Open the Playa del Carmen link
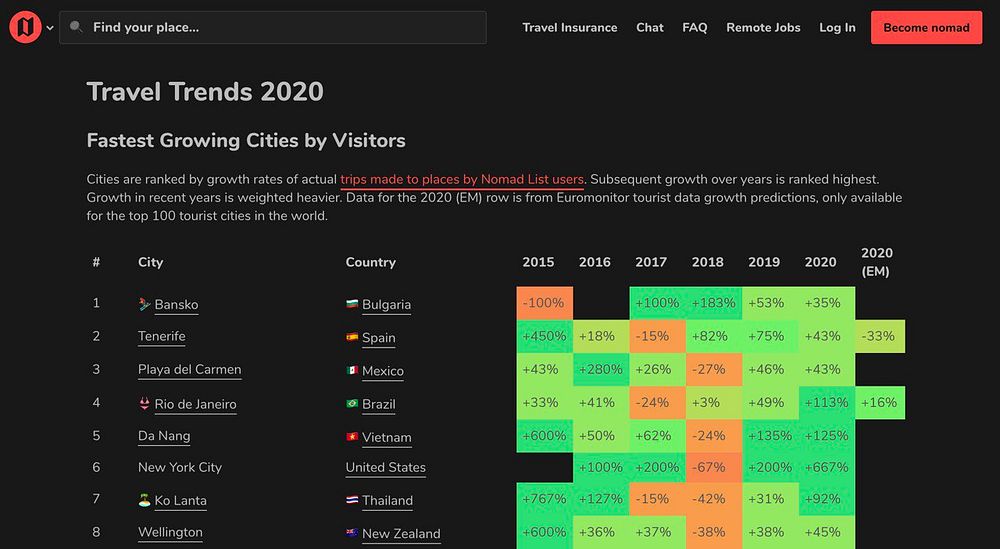The width and height of the screenshot is (1000, 549). click(x=189, y=370)
